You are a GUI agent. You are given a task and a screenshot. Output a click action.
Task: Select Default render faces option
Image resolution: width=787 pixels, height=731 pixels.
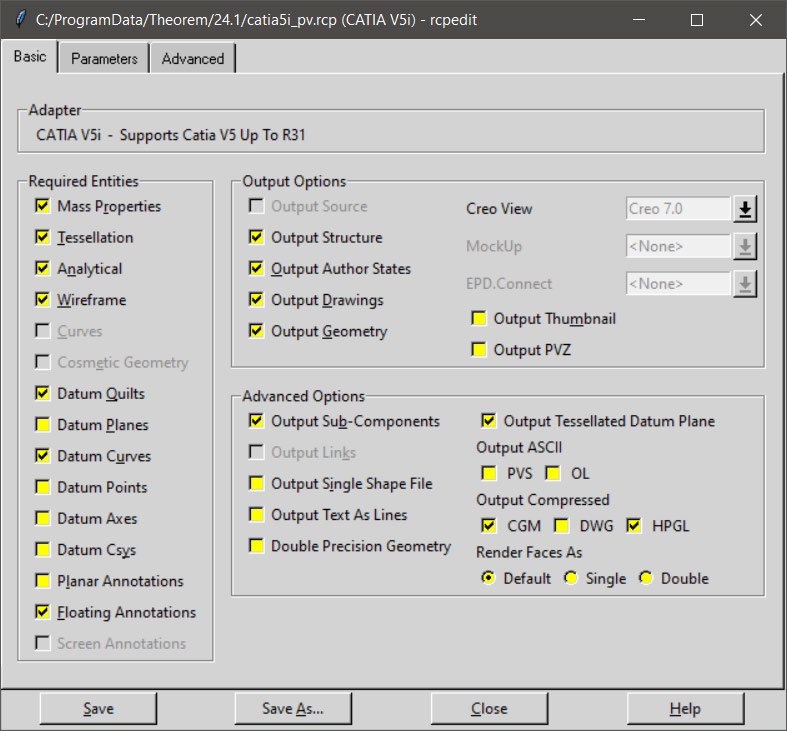click(487, 578)
